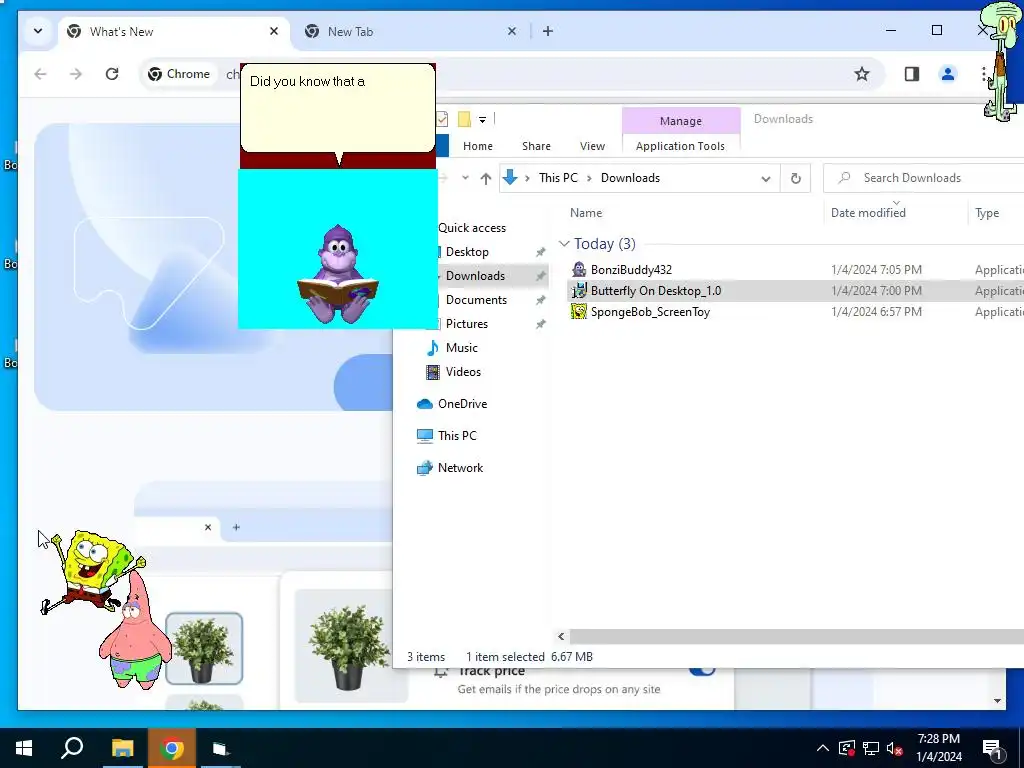Select Pictures in navigation pane
Viewport: 1024px width, 768px height.
(x=466, y=324)
